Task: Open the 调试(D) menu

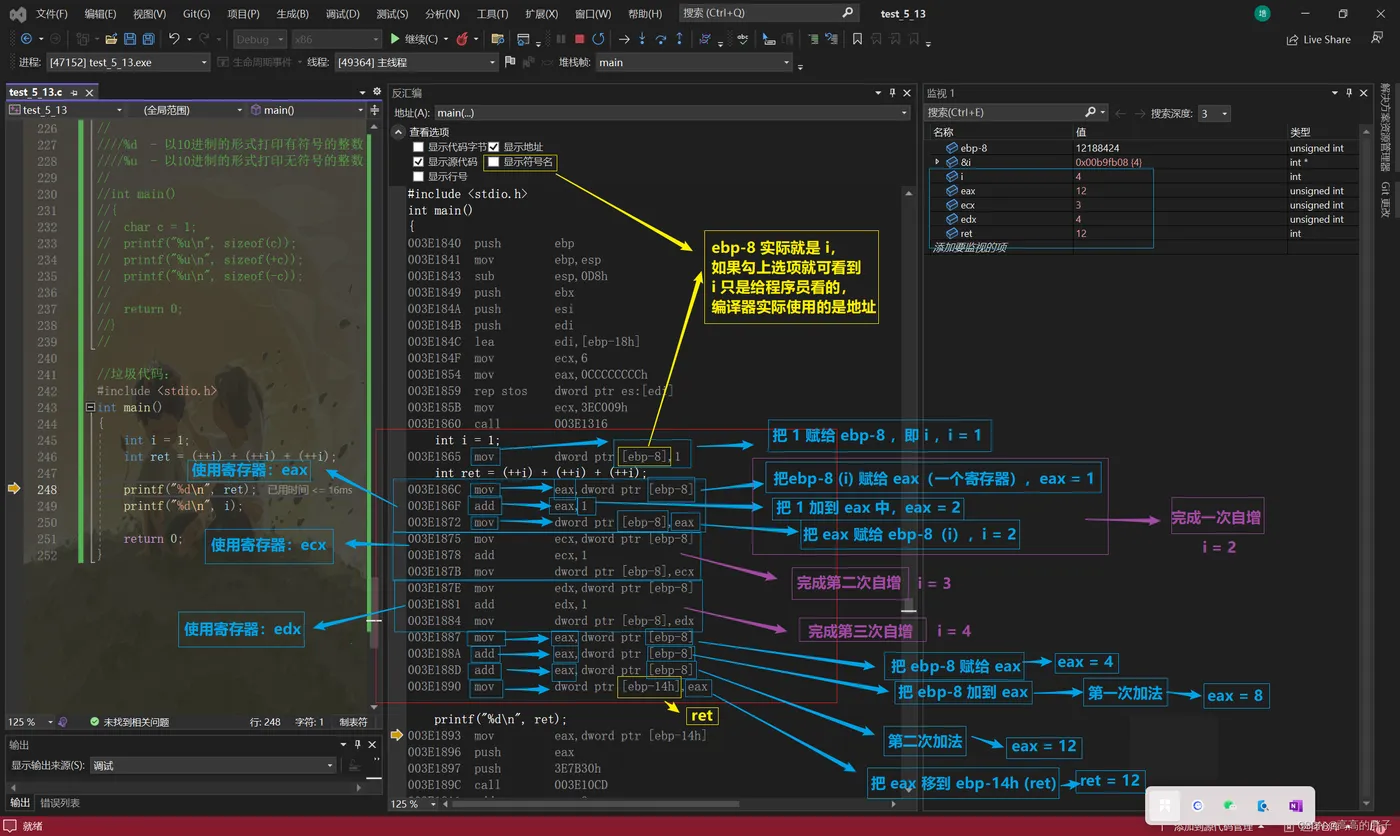Action: point(343,13)
